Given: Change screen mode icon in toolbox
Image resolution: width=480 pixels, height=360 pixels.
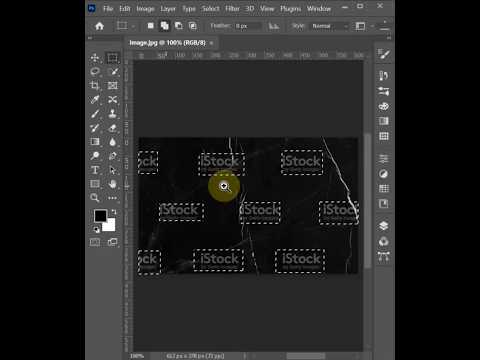Looking at the screenshot, I should click(112, 242).
